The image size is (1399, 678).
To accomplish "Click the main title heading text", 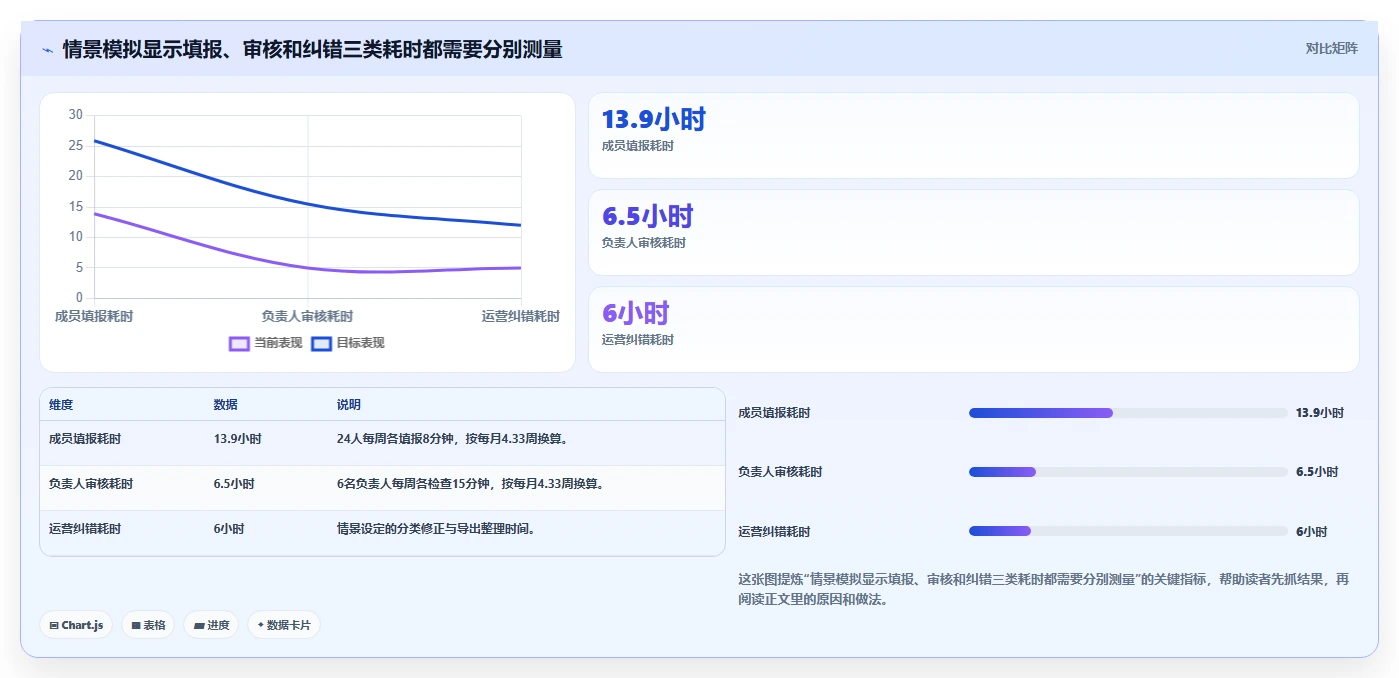I will click(312, 49).
